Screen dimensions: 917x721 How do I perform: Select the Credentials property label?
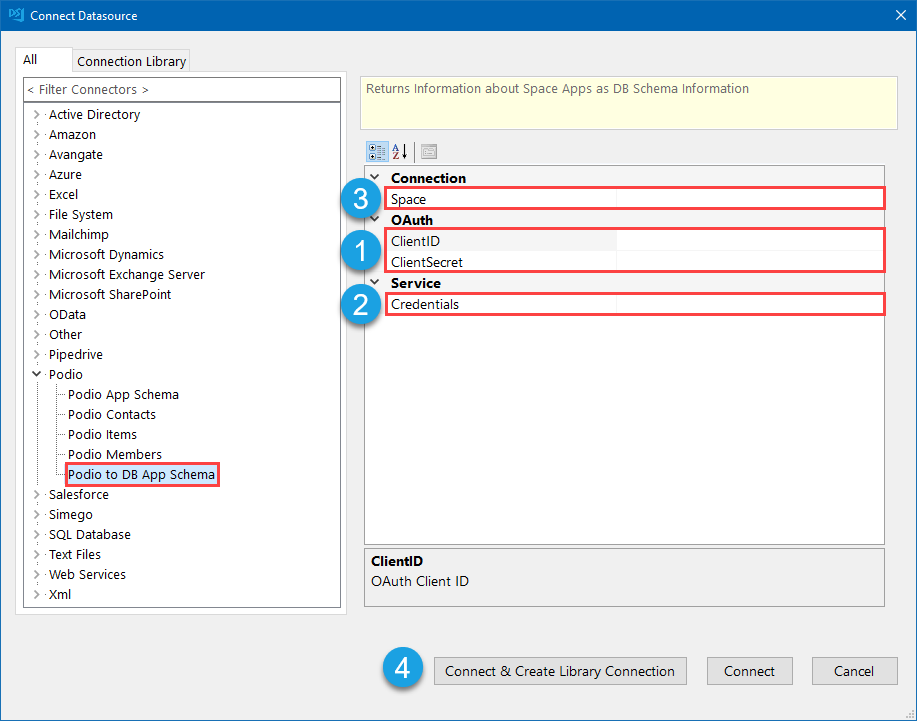point(425,304)
